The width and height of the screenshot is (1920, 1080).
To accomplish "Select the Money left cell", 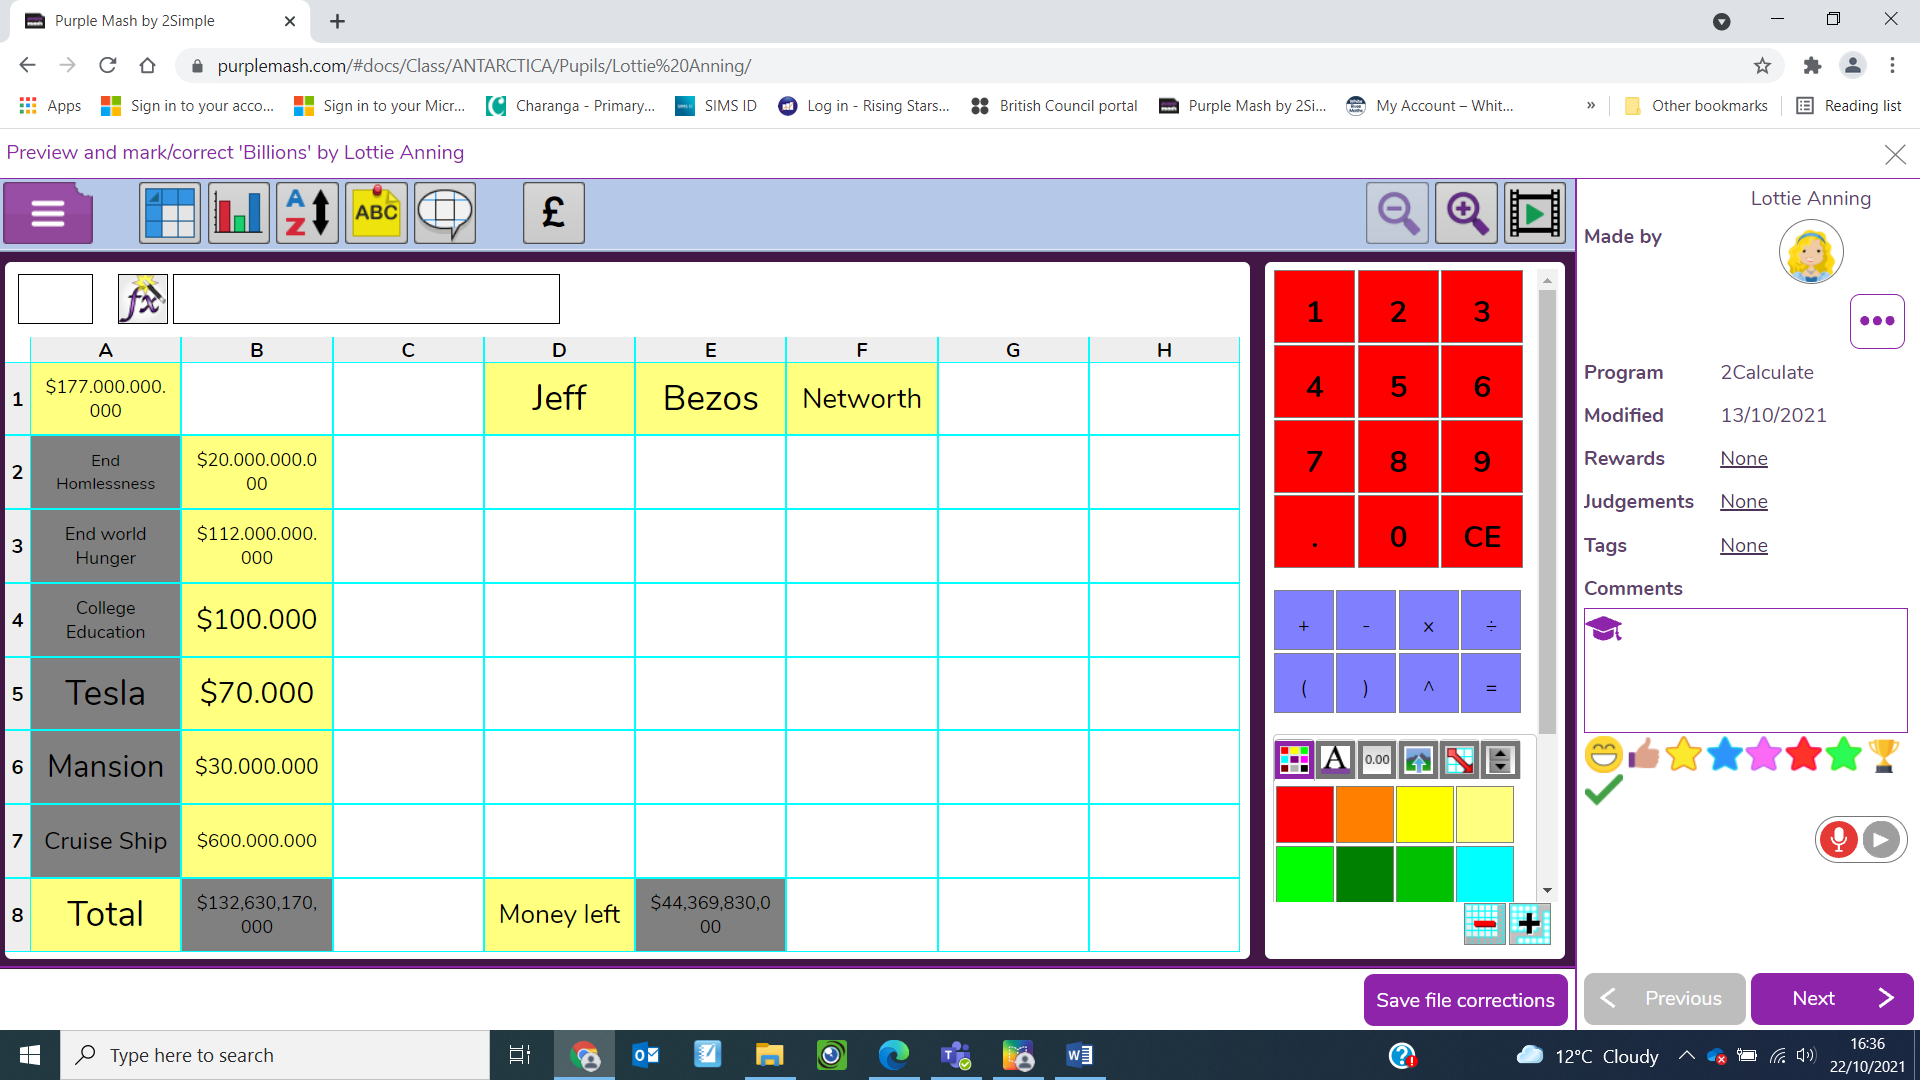I will point(559,915).
